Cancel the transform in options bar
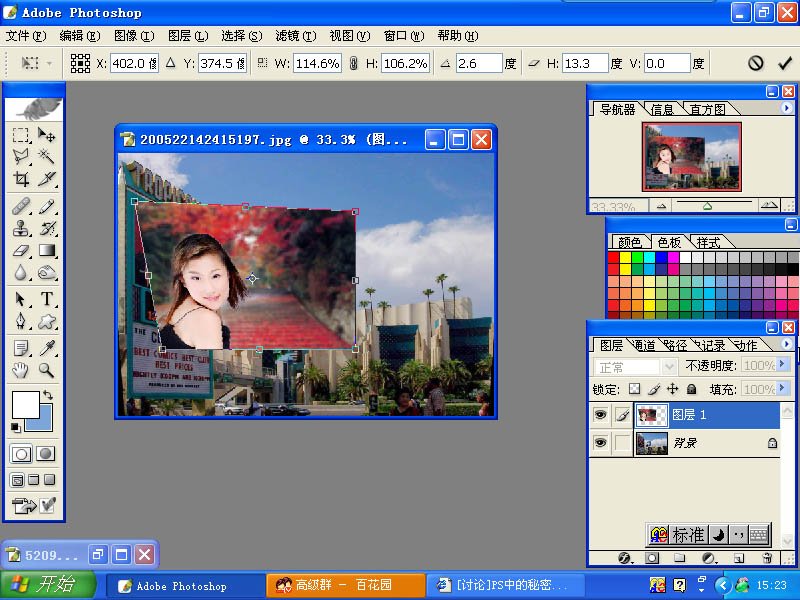This screenshot has width=800, height=600. click(756, 63)
